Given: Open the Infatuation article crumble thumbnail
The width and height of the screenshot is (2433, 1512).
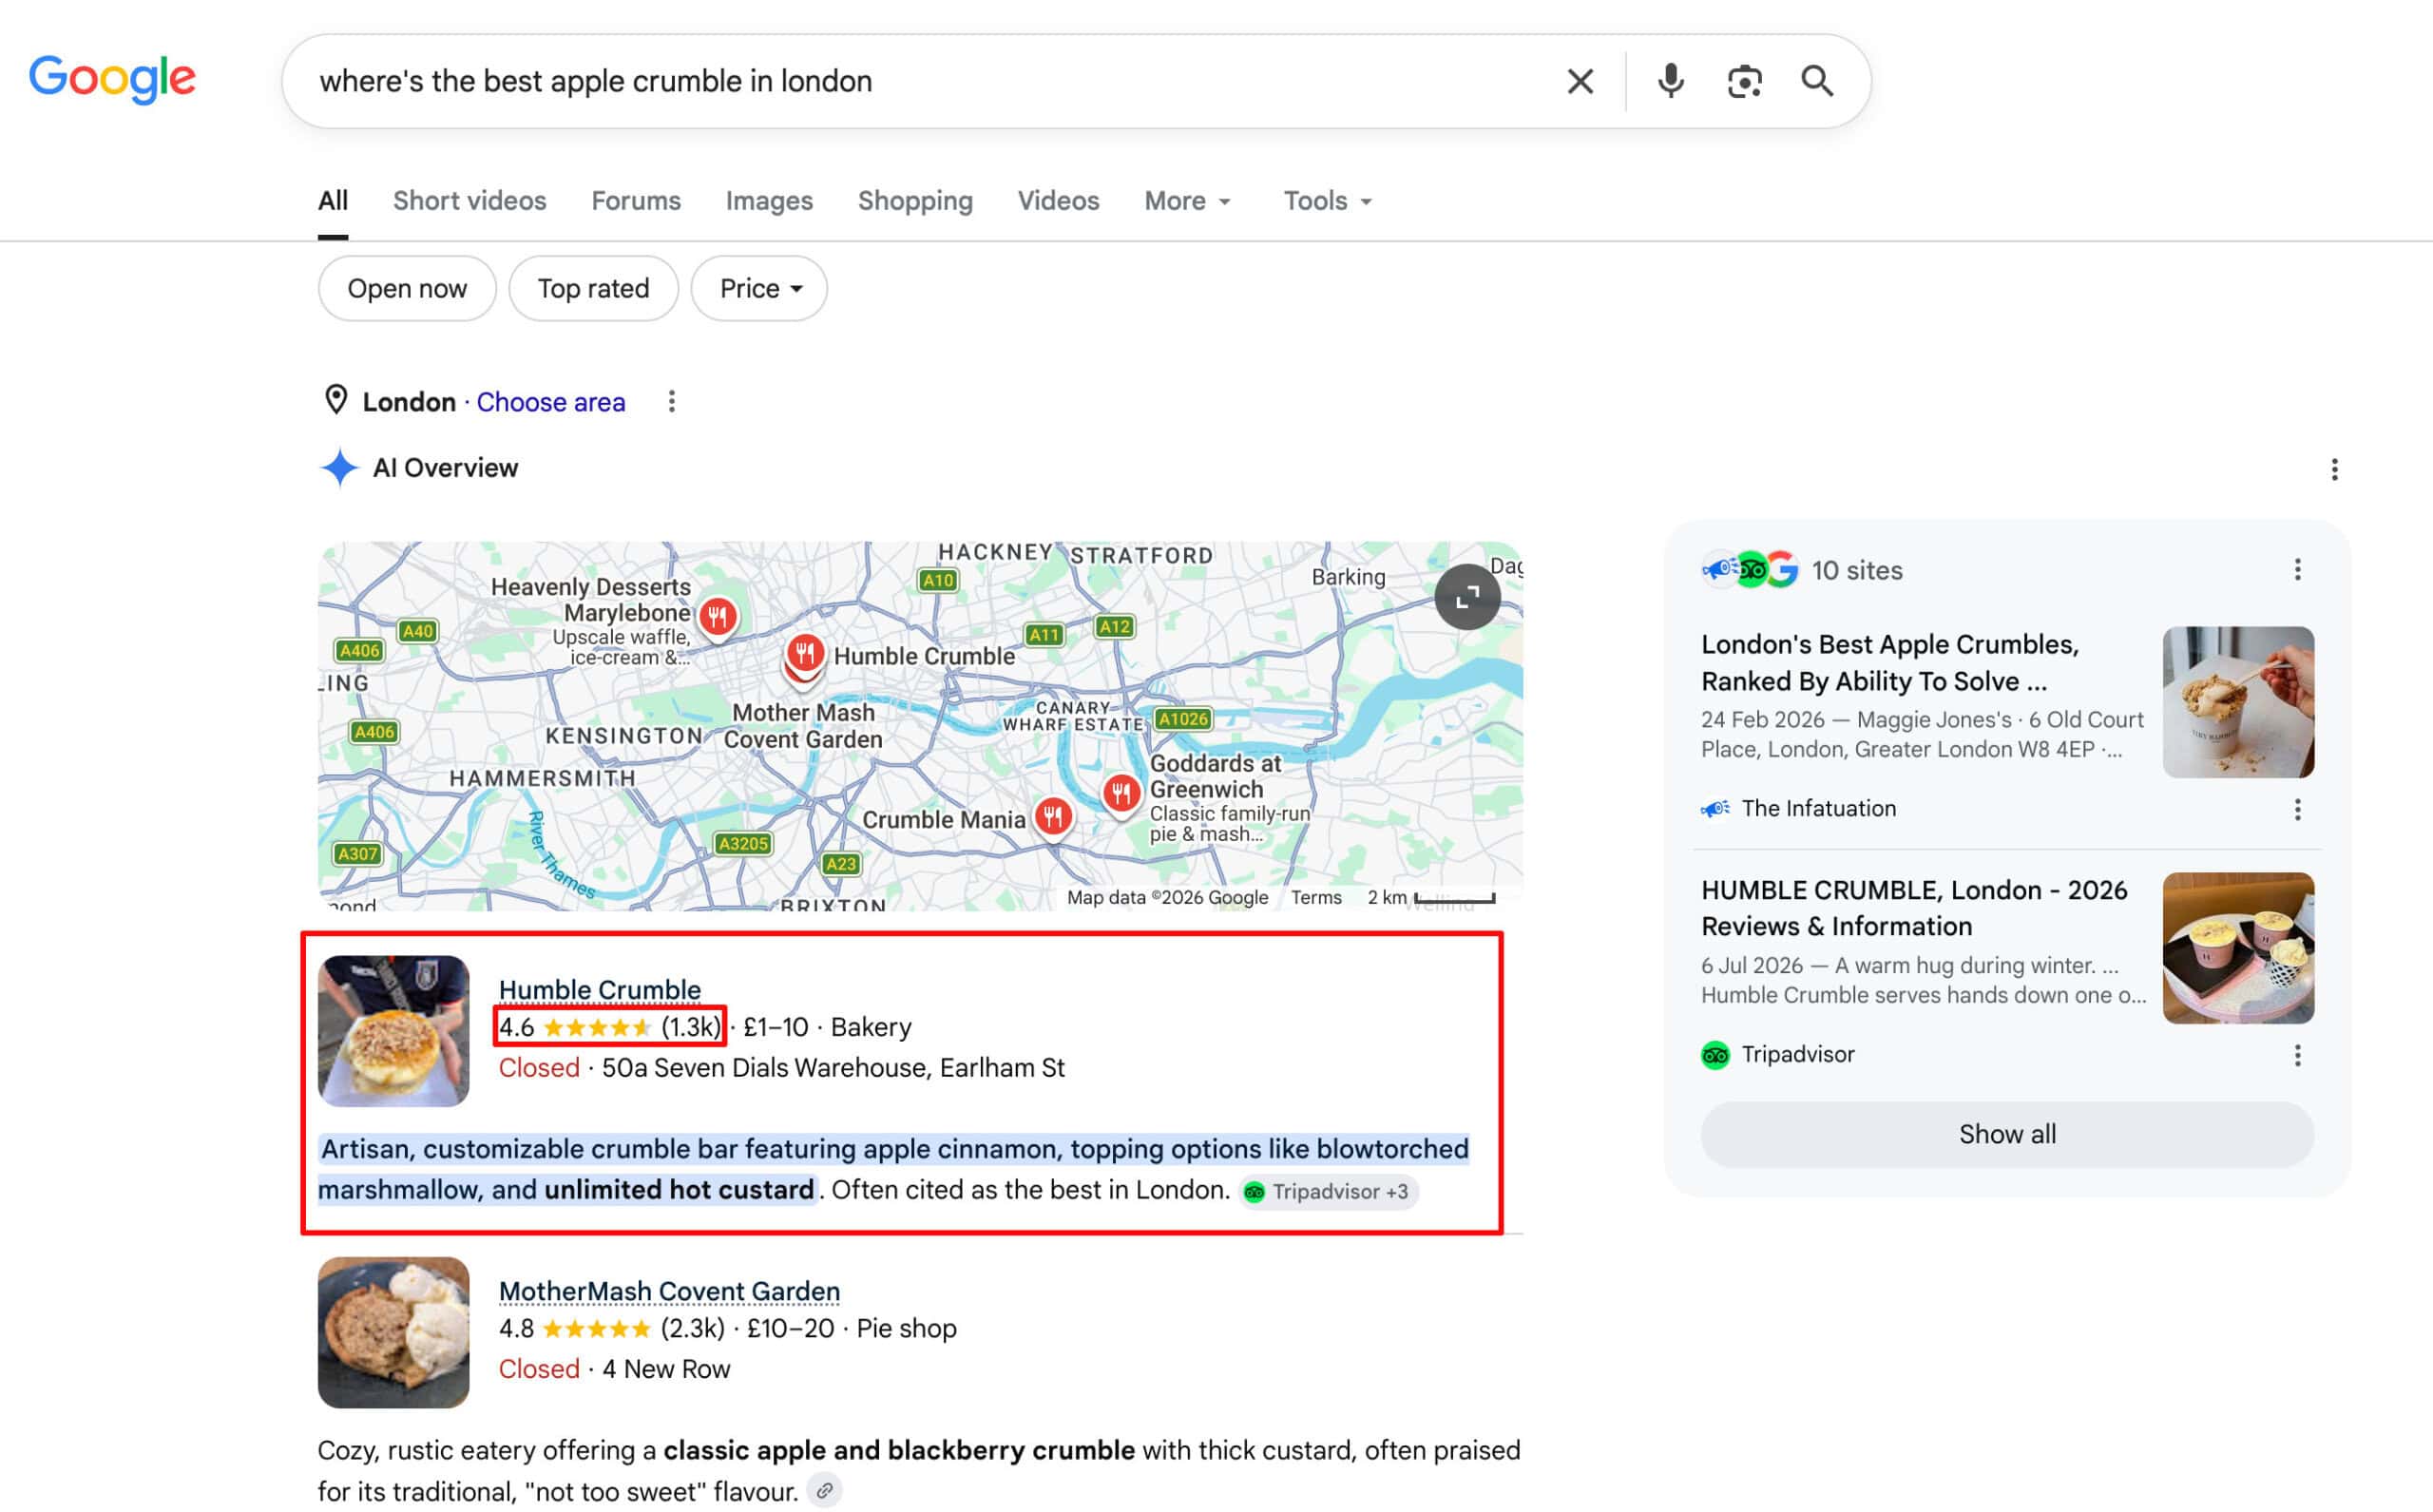Looking at the screenshot, I should 2238,702.
